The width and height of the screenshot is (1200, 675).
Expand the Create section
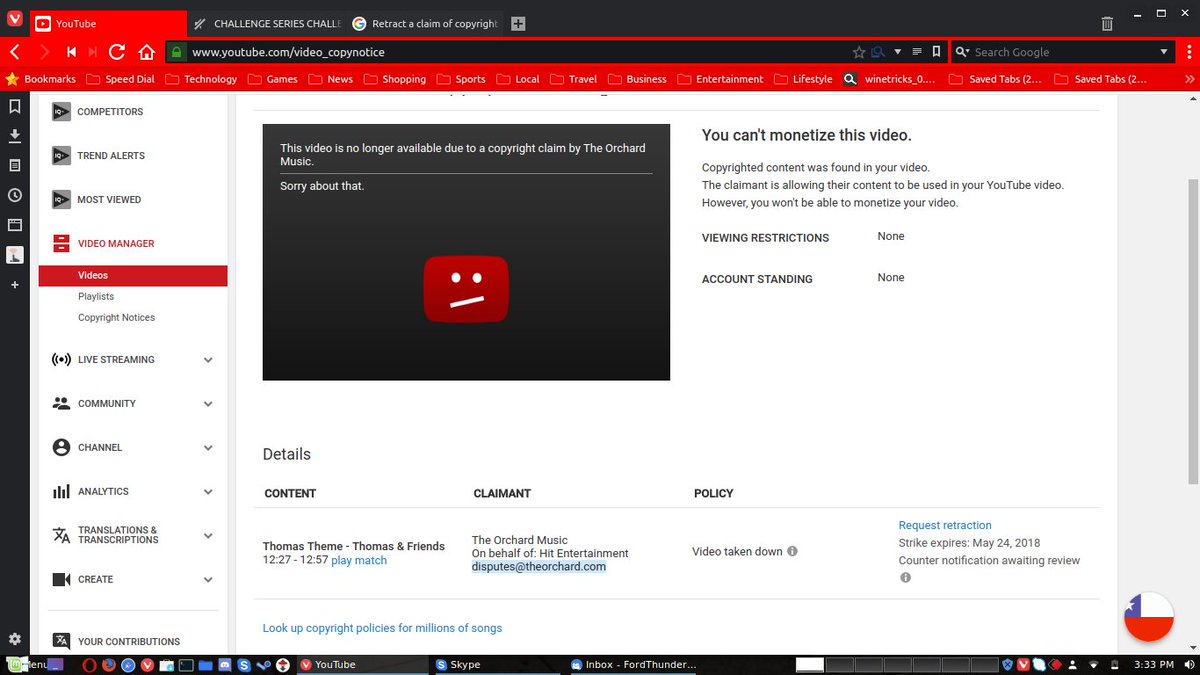point(208,580)
